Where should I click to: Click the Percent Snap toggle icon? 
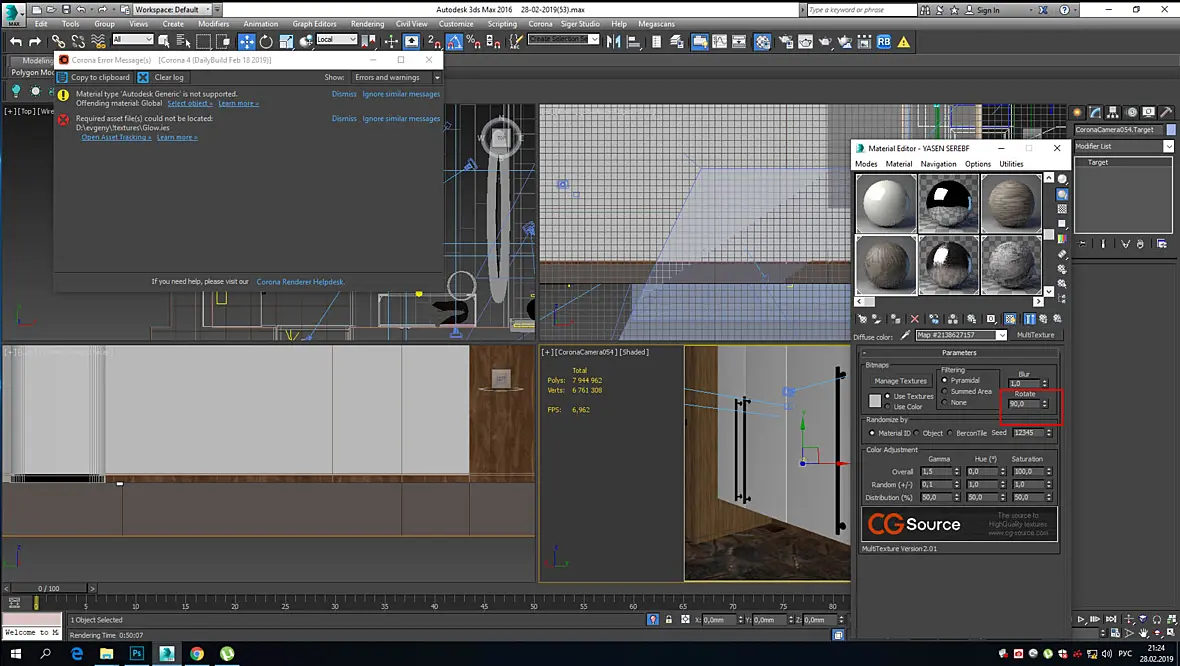coord(473,41)
